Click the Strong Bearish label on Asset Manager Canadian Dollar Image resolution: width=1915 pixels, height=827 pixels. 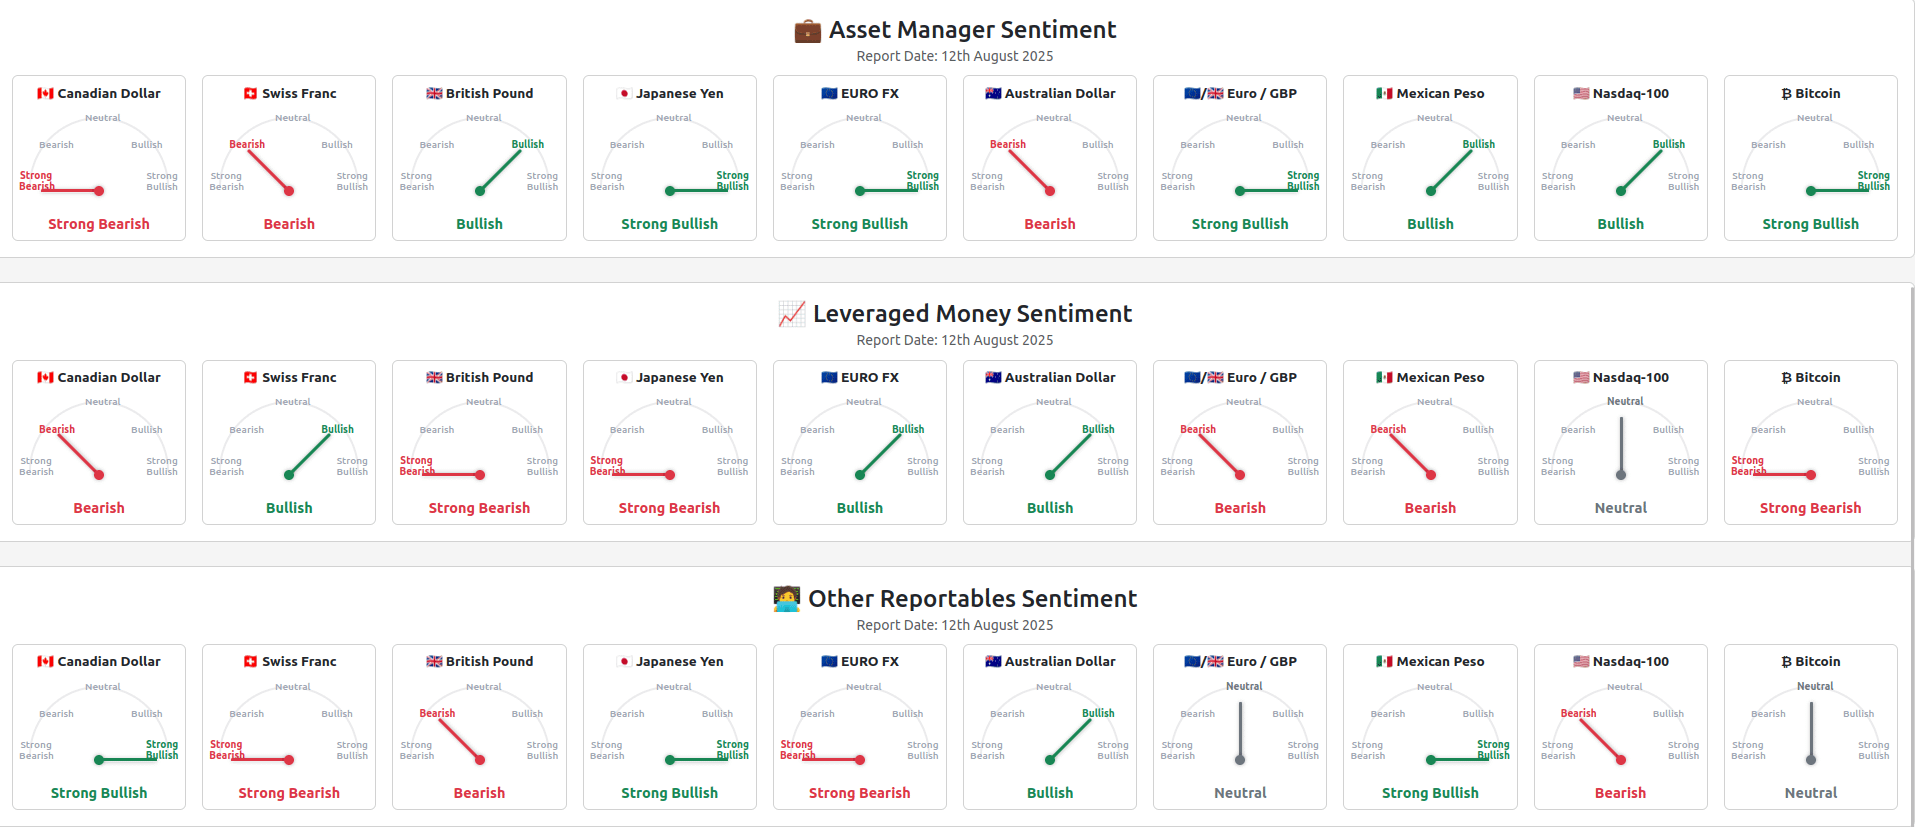point(99,224)
